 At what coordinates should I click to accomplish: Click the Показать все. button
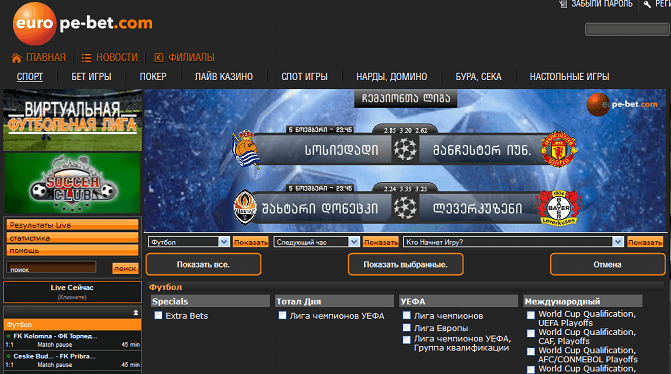click(x=203, y=264)
